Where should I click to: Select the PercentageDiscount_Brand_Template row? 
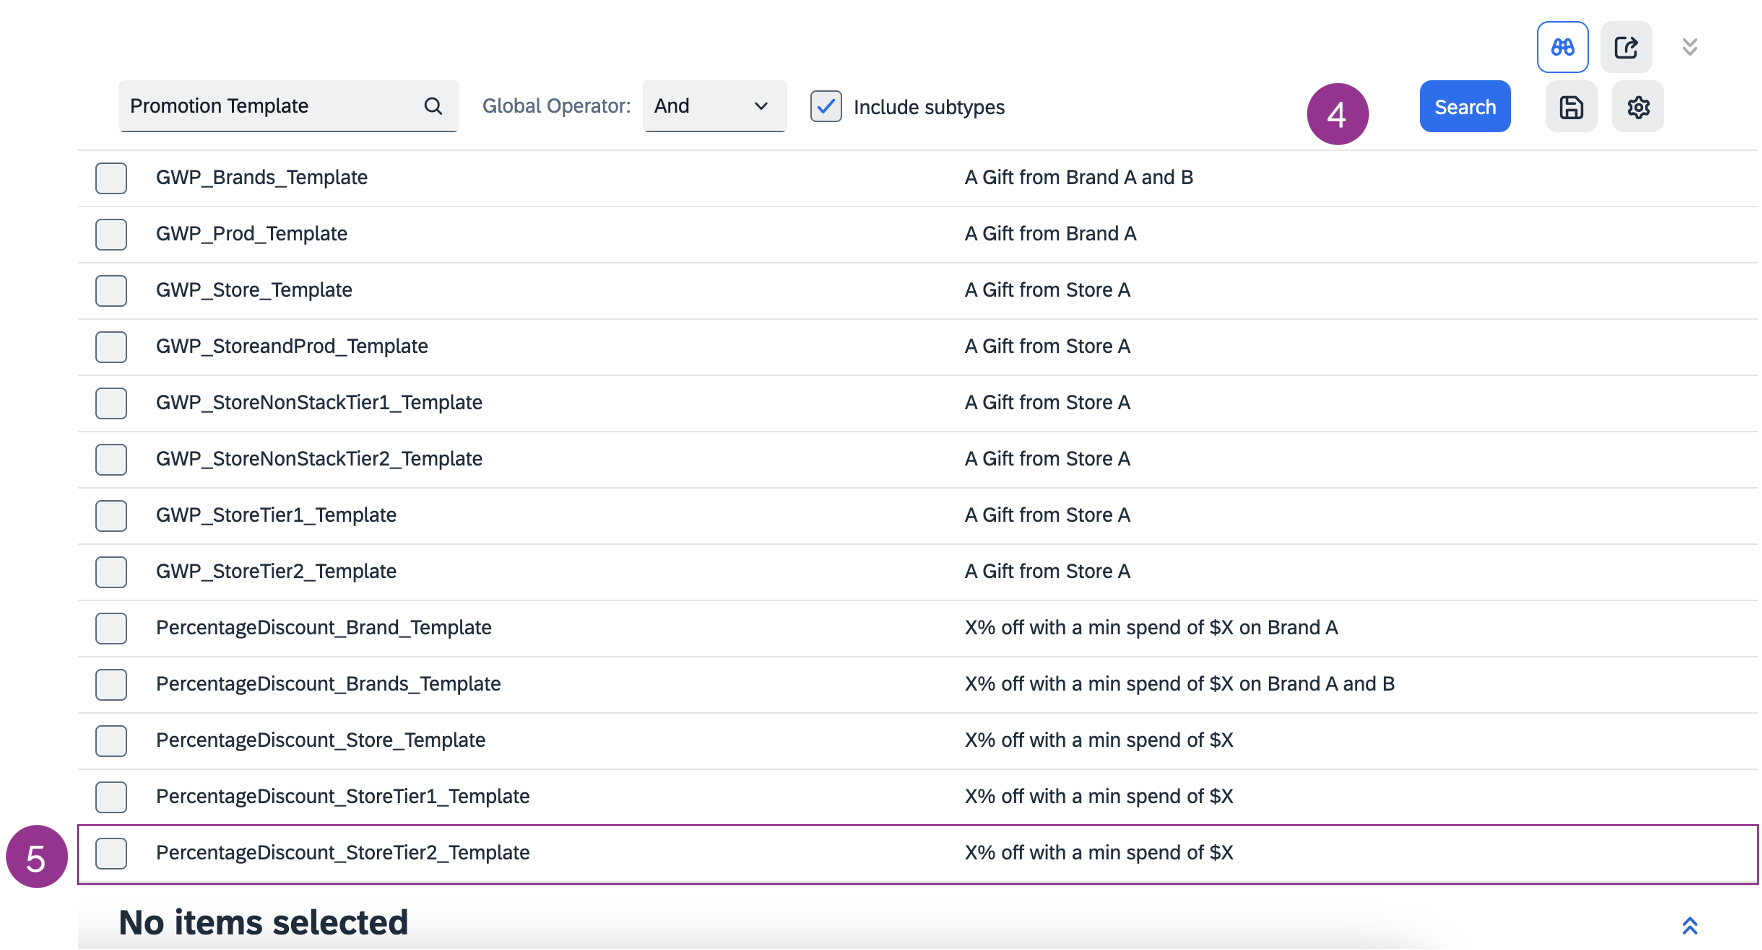(x=324, y=628)
